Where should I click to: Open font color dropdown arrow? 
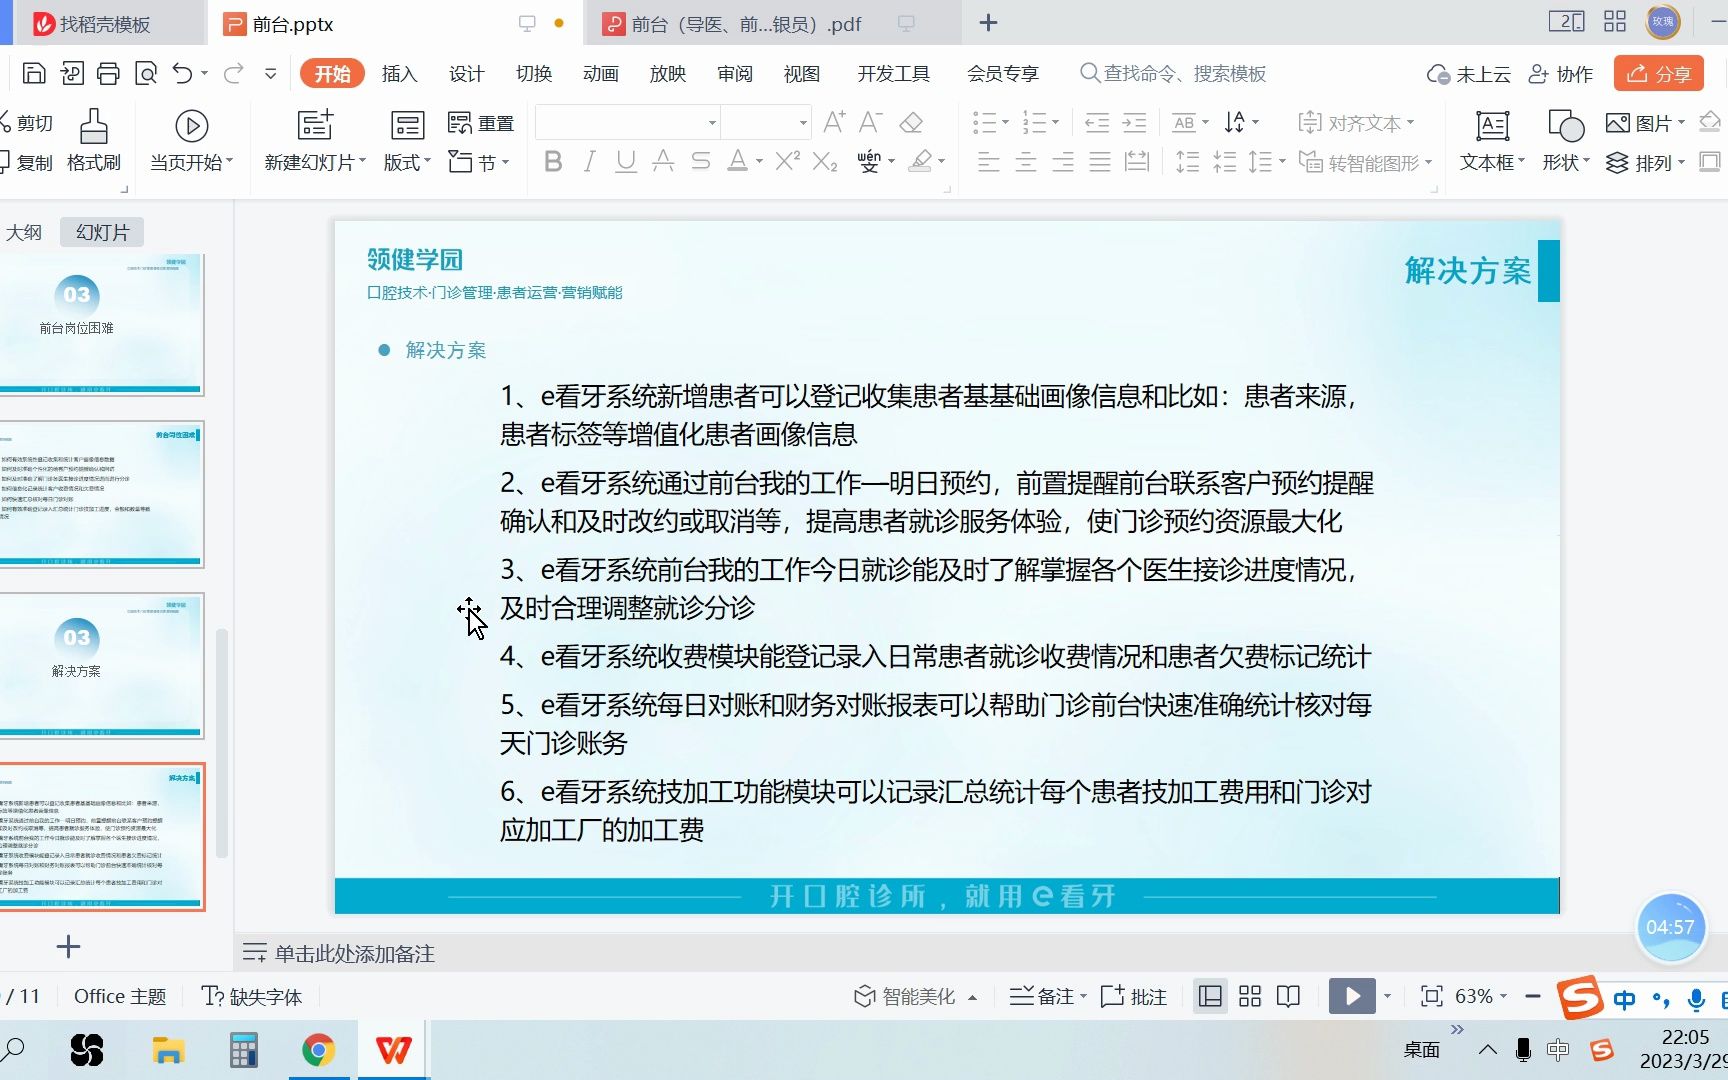(x=759, y=162)
